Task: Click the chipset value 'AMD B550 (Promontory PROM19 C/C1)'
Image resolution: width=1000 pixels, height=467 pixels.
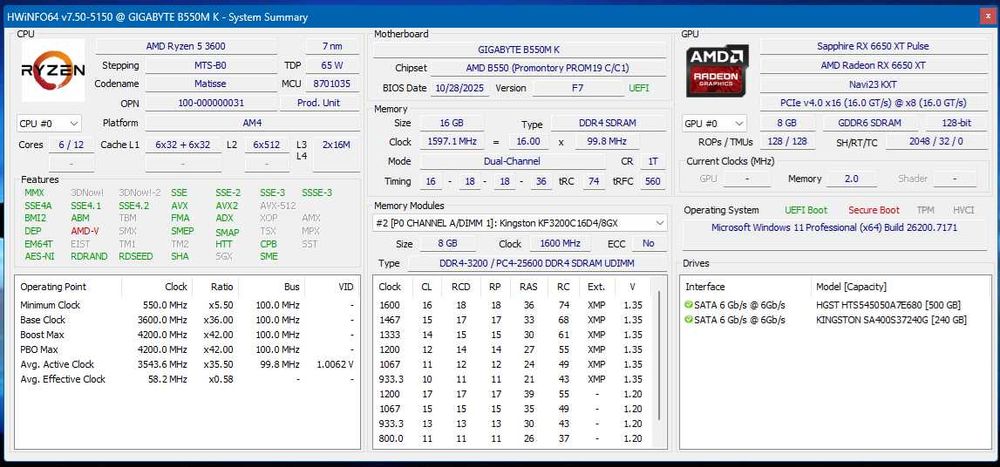Action: tap(547, 68)
